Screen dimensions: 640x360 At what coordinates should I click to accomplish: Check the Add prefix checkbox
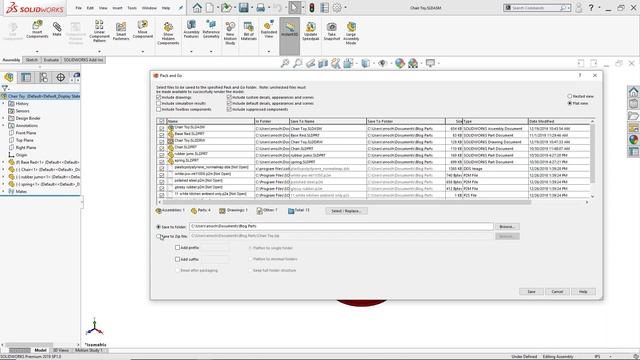[177, 248]
